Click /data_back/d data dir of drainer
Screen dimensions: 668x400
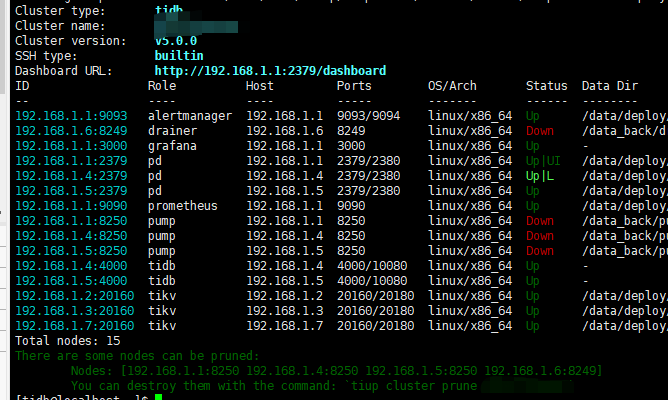click(624, 131)
